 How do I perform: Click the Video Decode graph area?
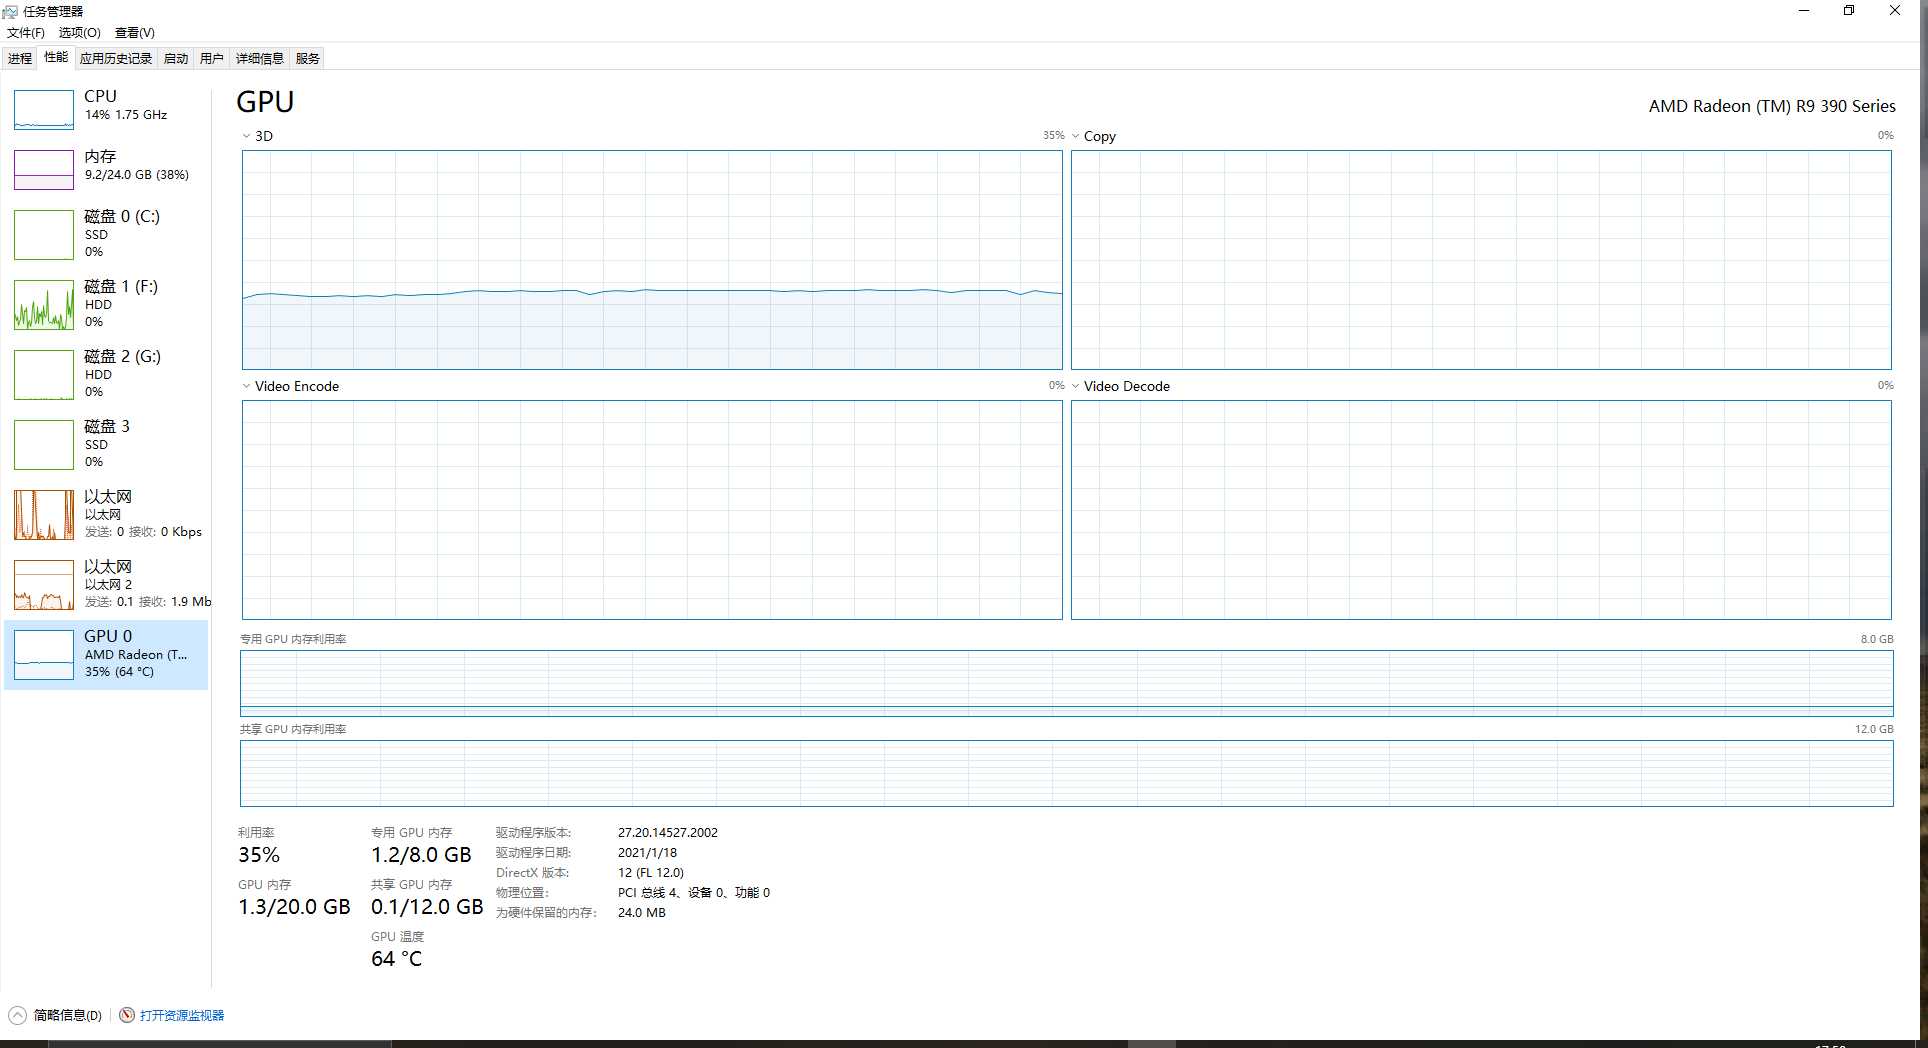1481,510
